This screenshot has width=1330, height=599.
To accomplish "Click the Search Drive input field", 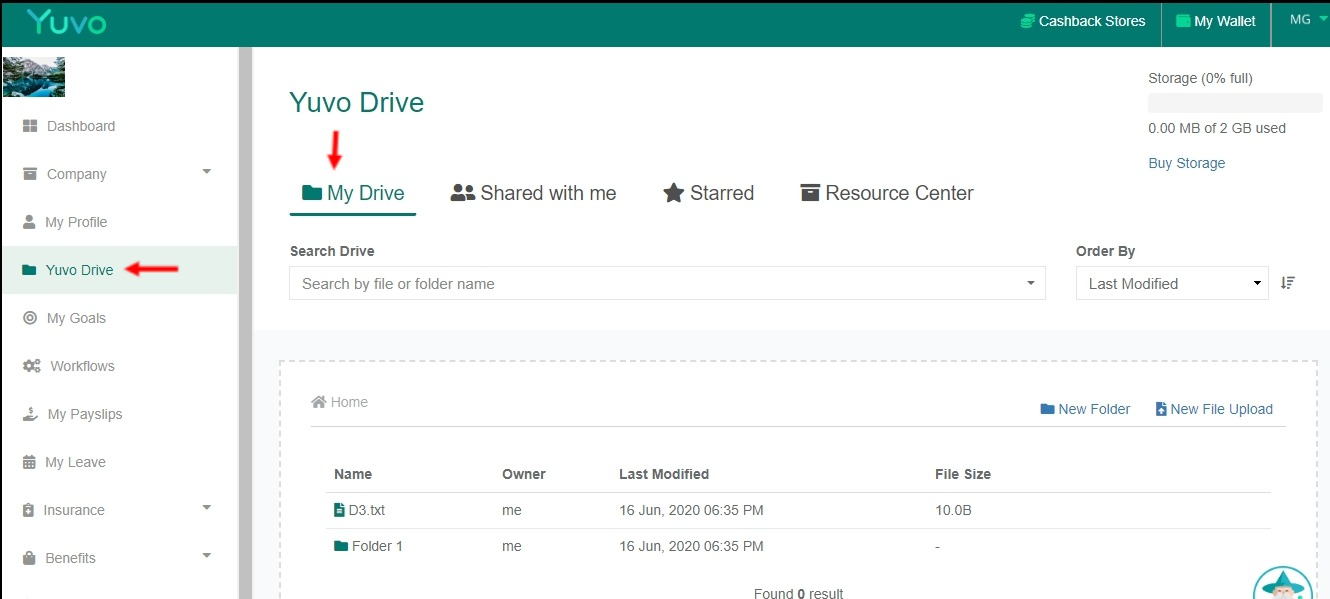I will (x=667, y=283).
